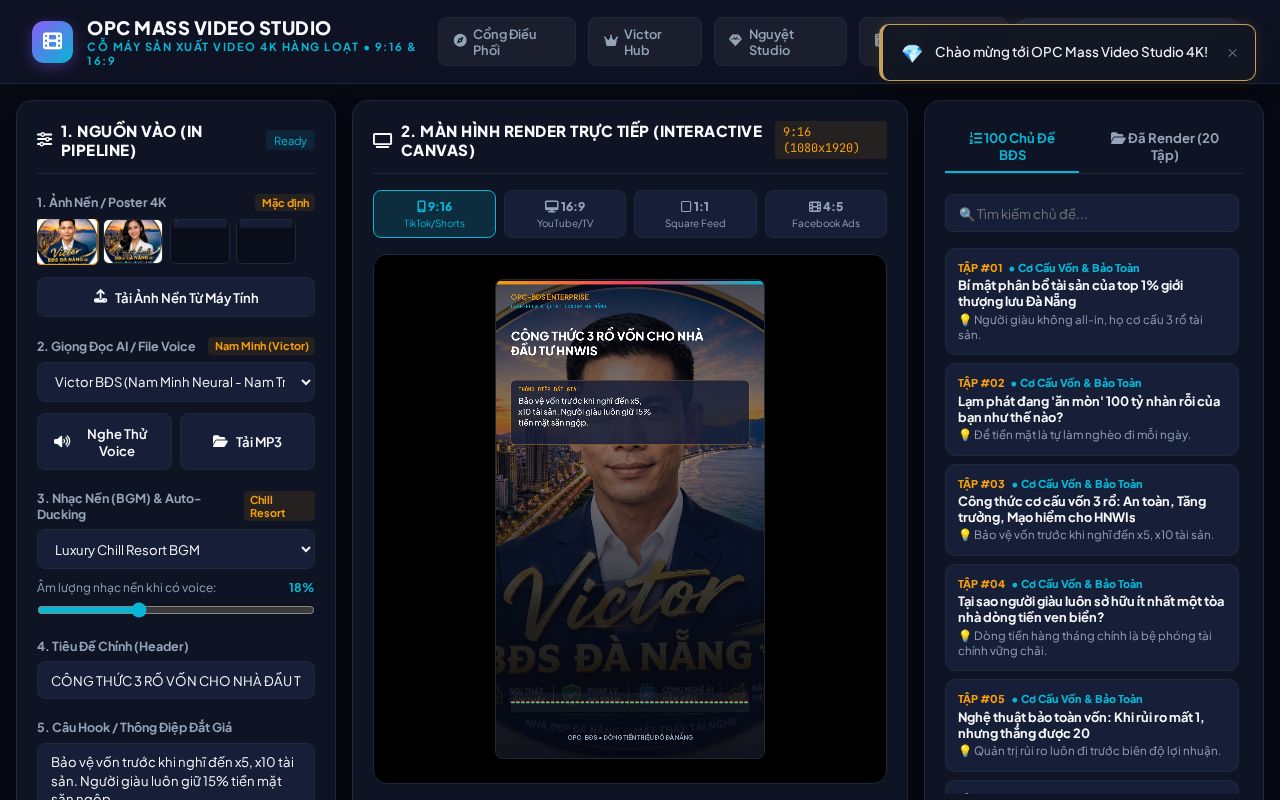Screen dimensions: 1280x800
Task: Click the third empty poster slot
Action: (200, 242)
